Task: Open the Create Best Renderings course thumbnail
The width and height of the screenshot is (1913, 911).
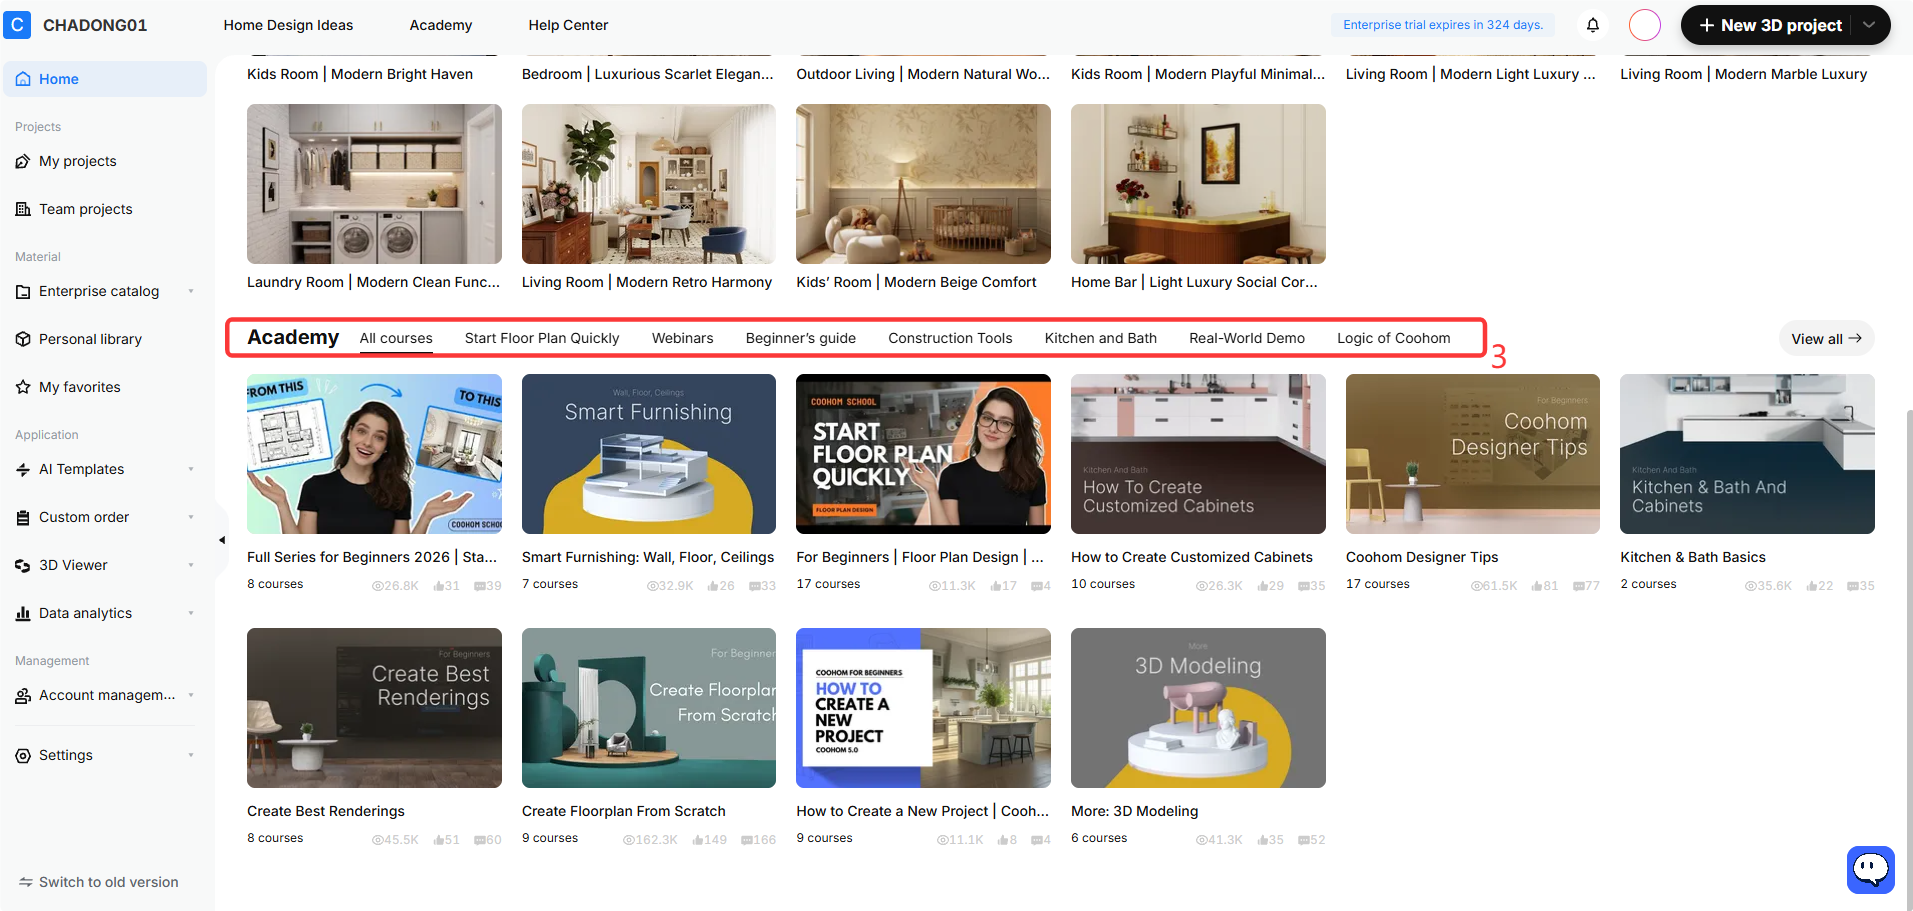Action: (x=374, y=708)
